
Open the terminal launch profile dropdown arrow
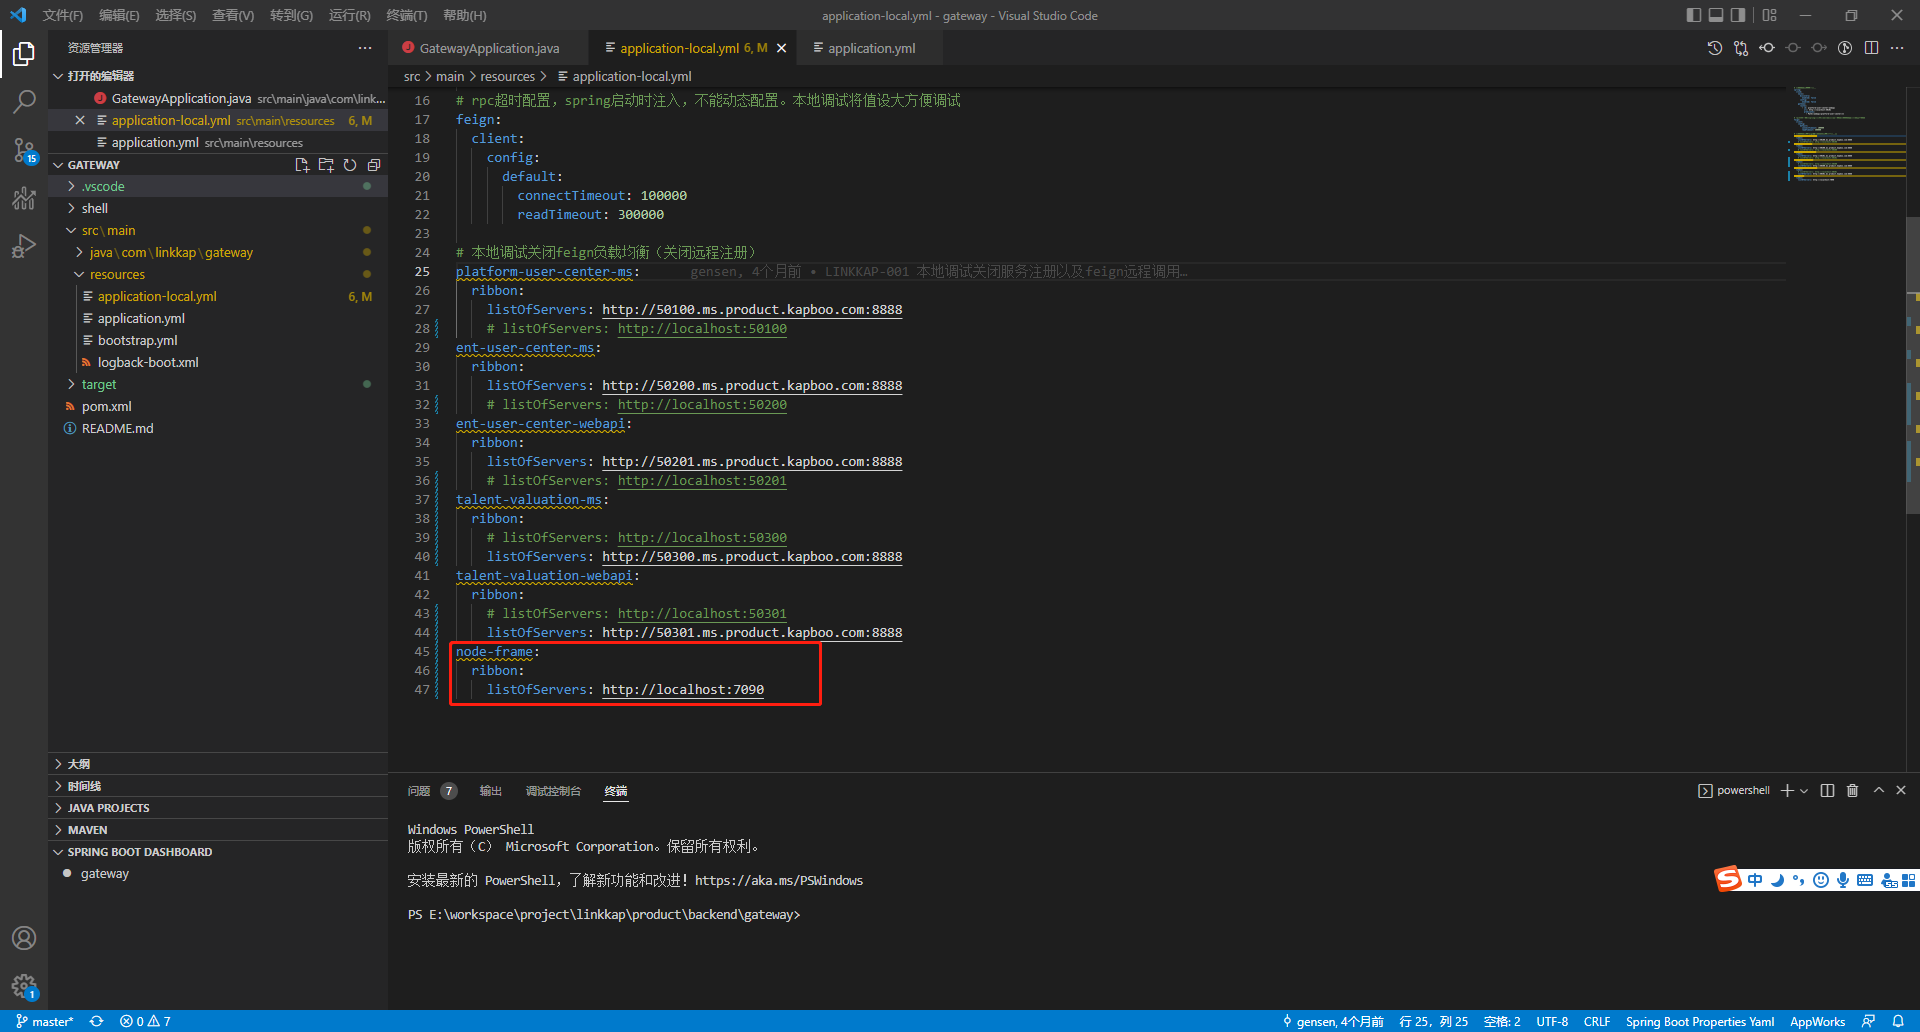1804,791
